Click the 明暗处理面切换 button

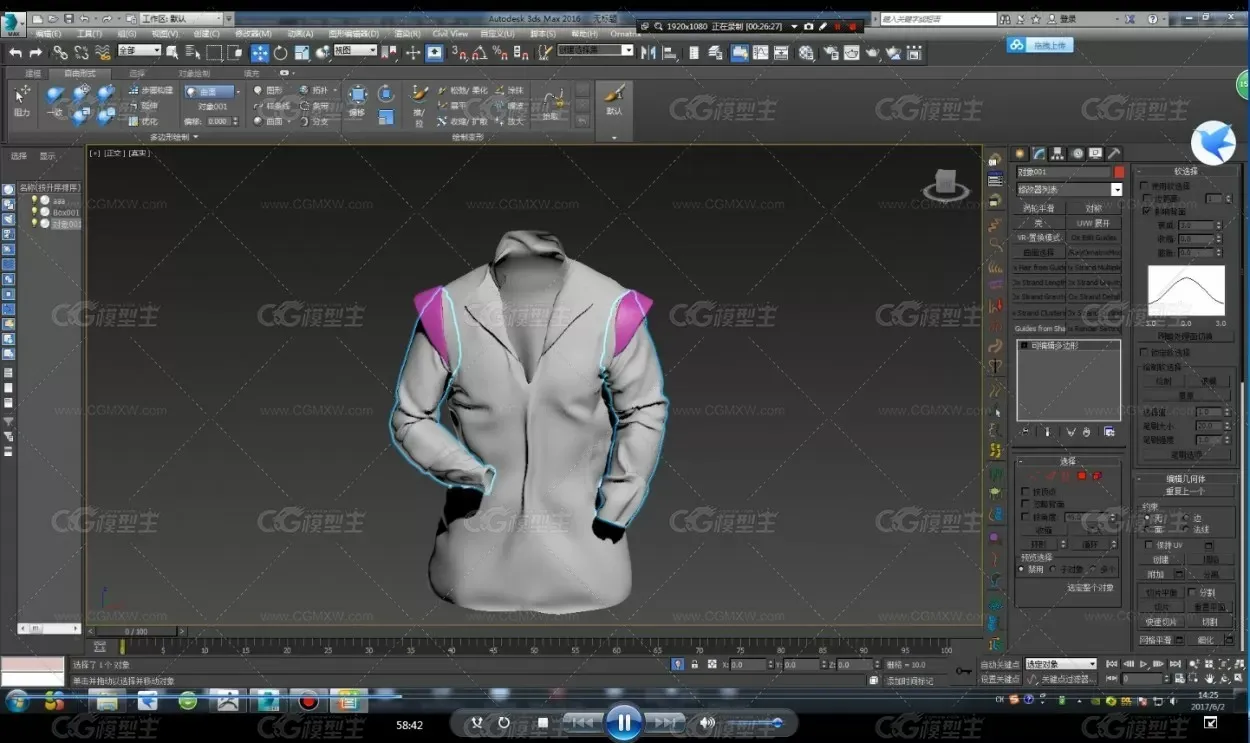pyautogui.click(x=1185, y=337)
